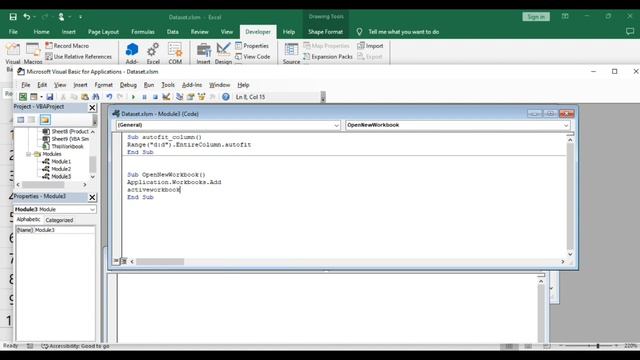Open the VBA editor Debug menu
Screen dimensions: 640x360
[x=128, y=85]
